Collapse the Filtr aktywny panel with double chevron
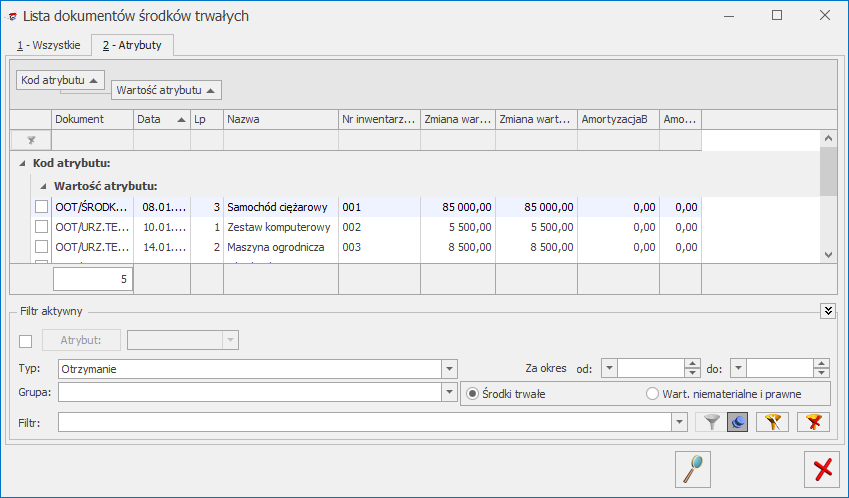The height and width of the screenshot is (498, 849). click(827, 311)
